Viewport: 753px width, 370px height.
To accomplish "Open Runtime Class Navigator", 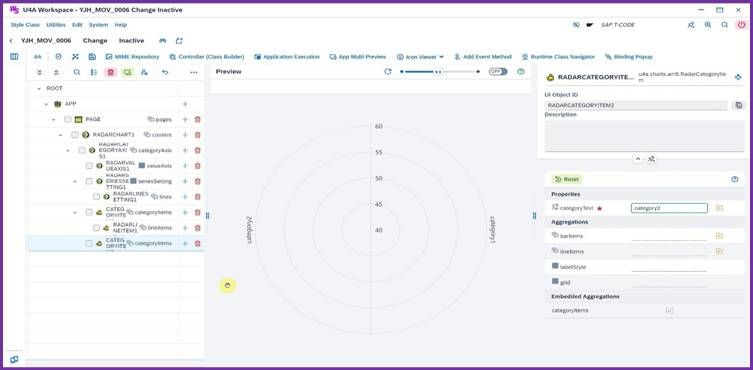I will (558, 57).
